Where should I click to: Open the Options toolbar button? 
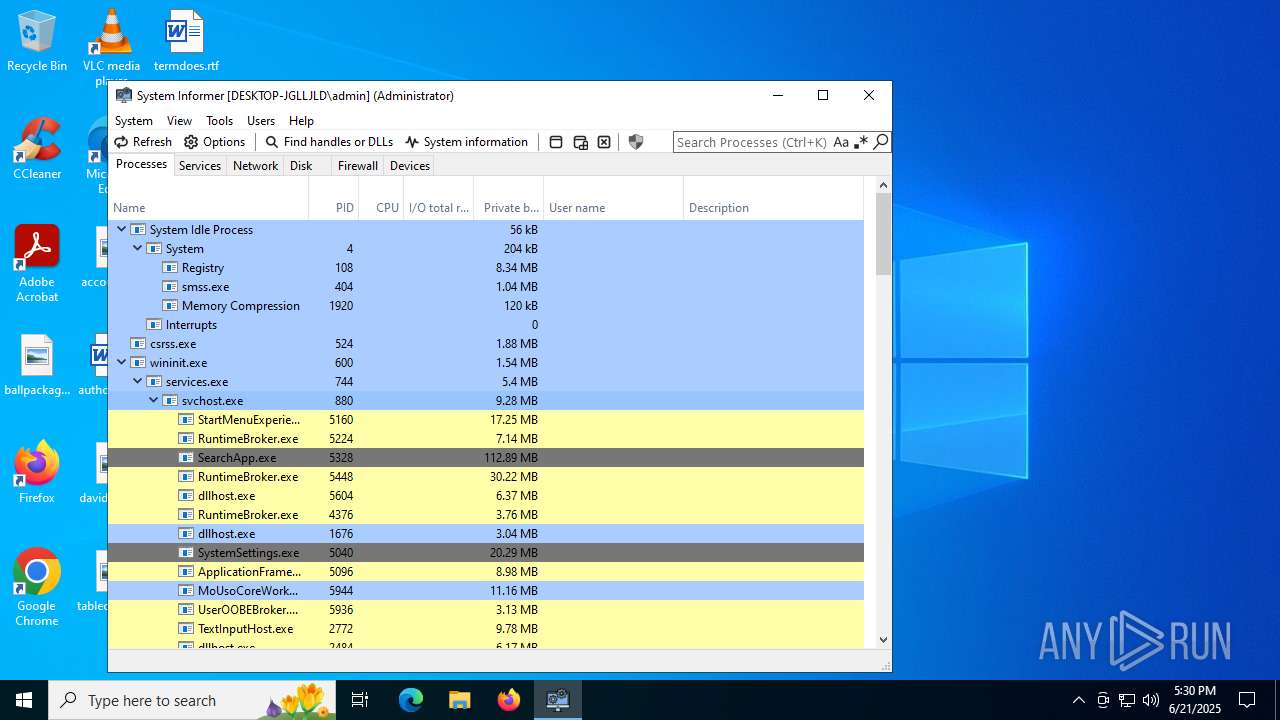point(215,142)
